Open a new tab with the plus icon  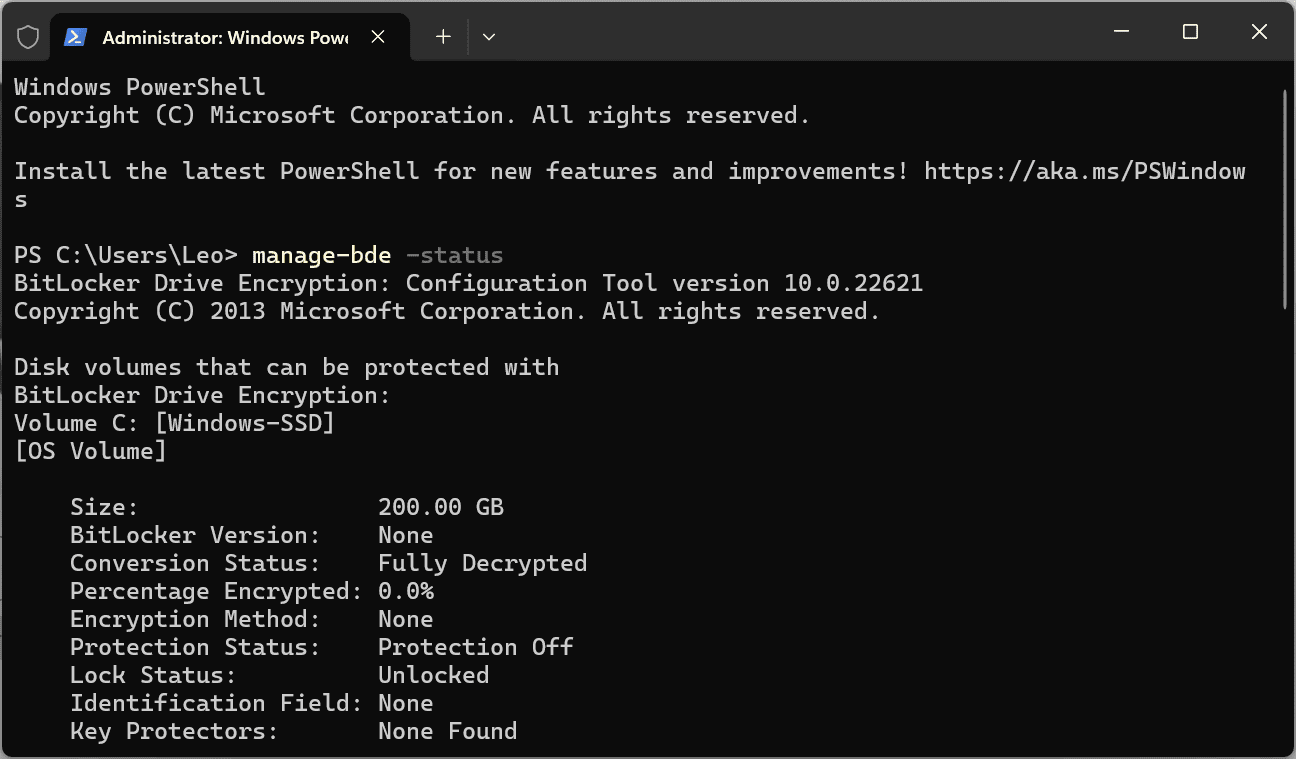pyautogui.click(x=443, y=37)
